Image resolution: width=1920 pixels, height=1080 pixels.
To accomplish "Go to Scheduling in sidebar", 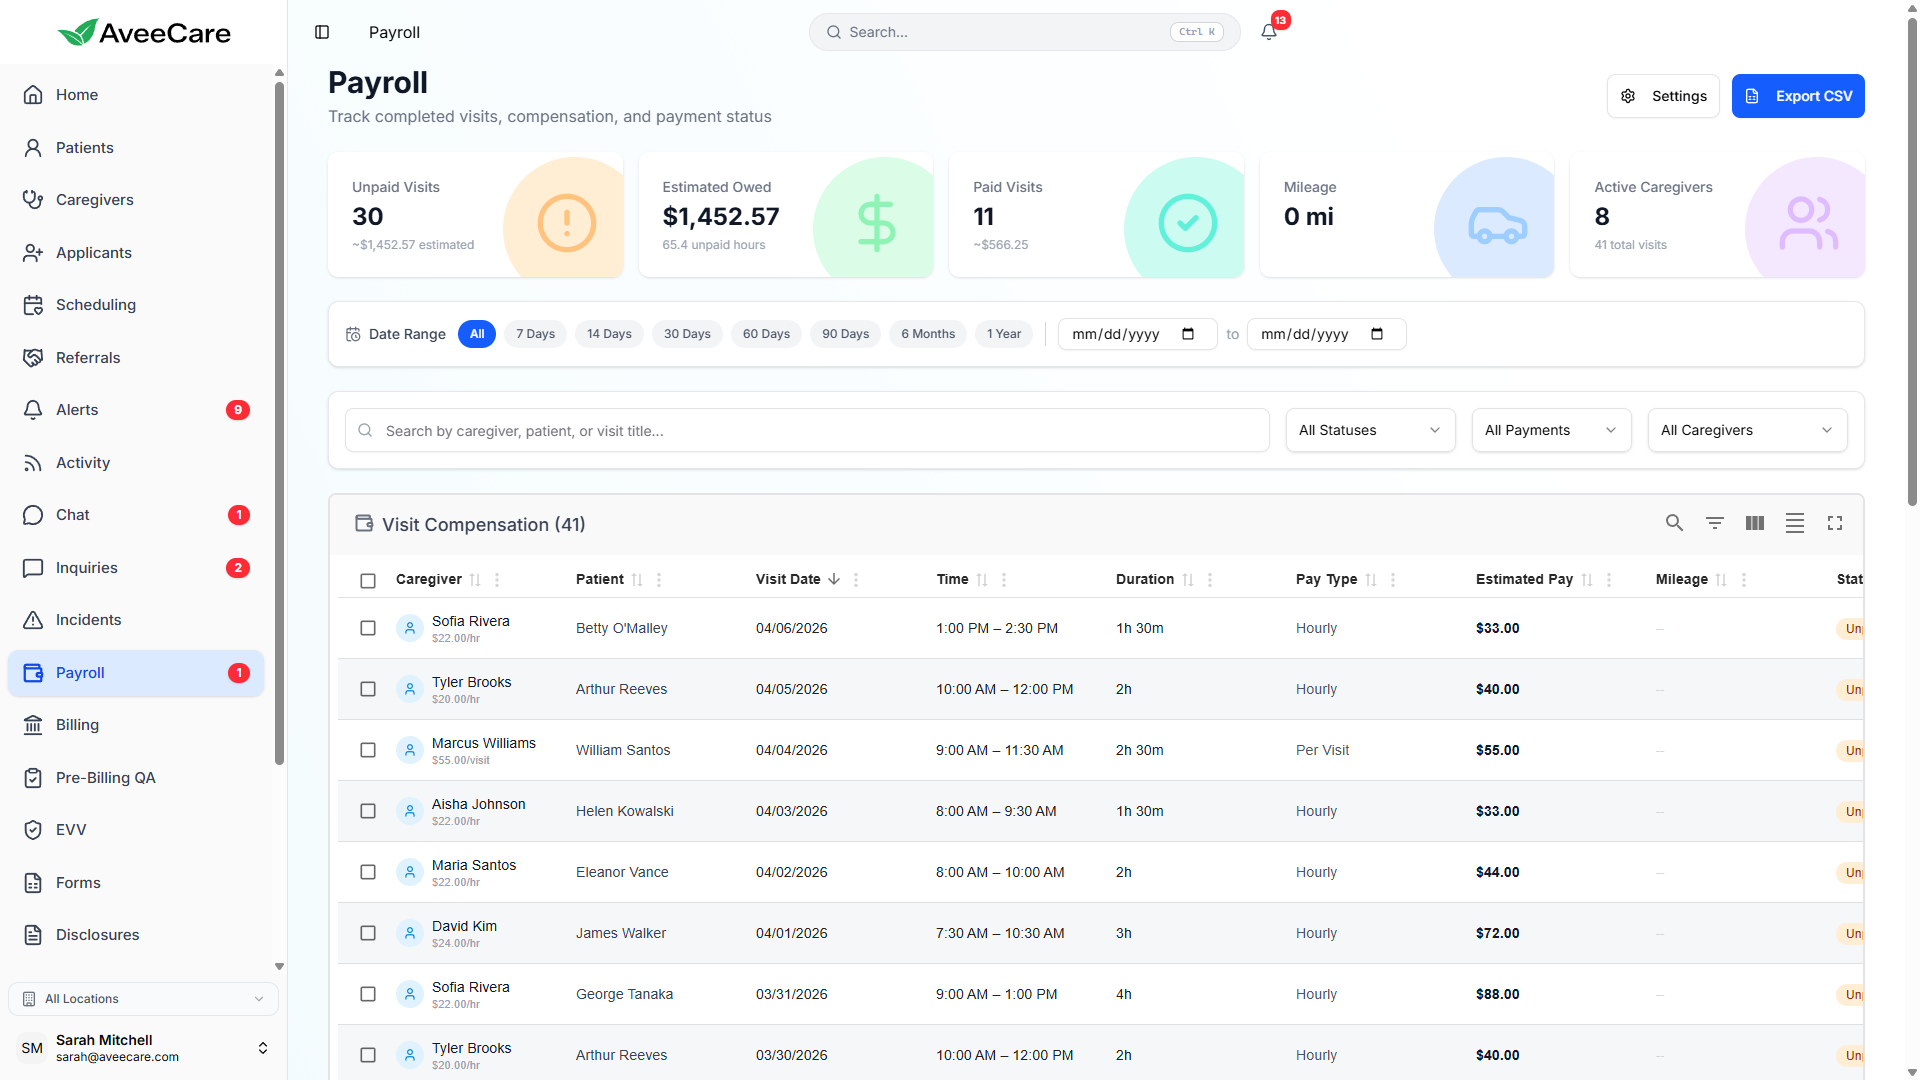I will 96,305.
